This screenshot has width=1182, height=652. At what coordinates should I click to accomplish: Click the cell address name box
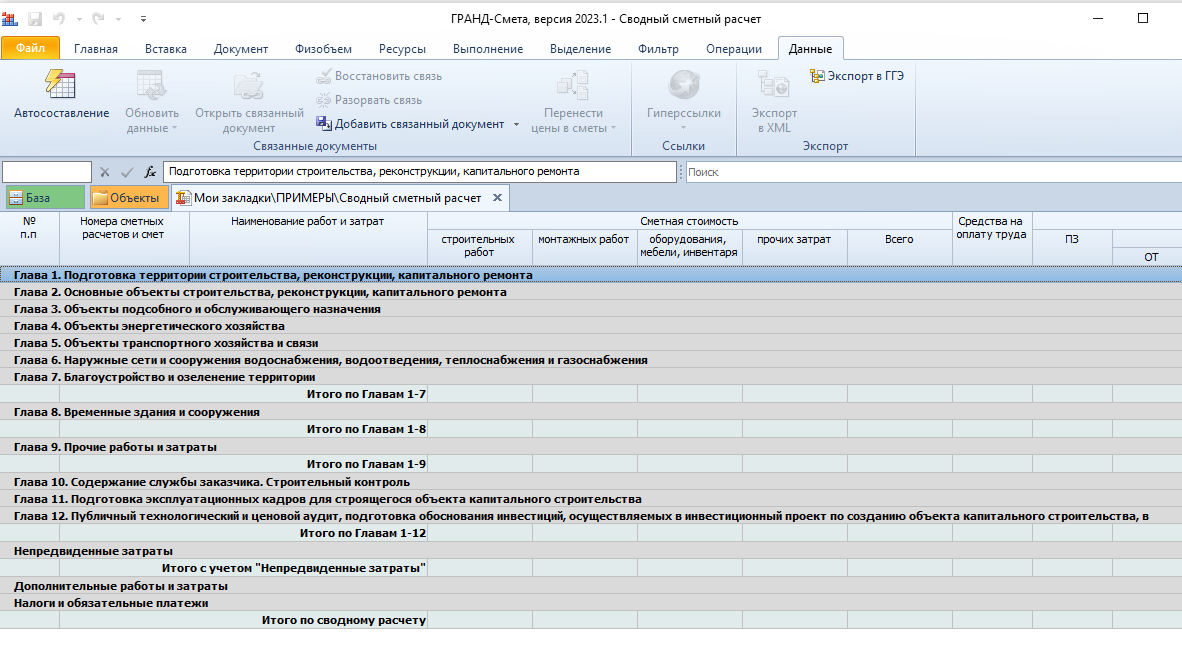[x=47, y=172]
